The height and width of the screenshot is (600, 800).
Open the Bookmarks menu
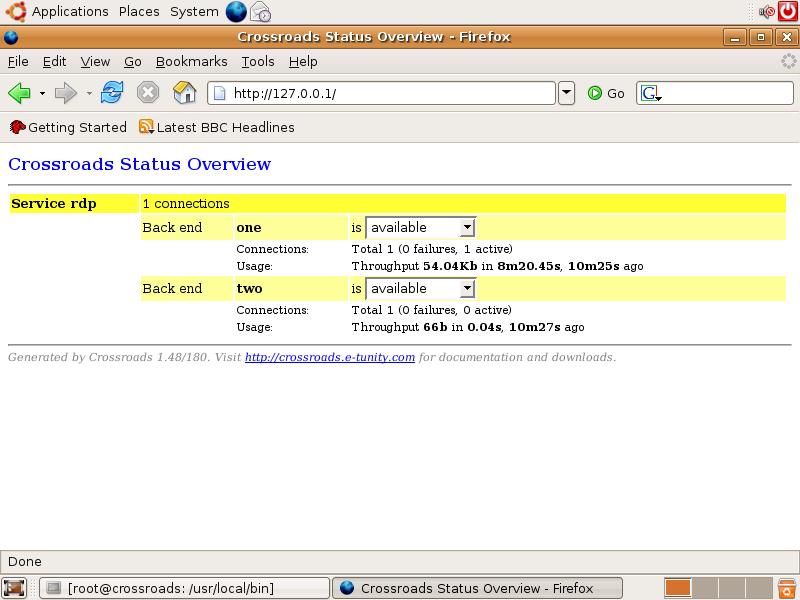pos(191,62)
